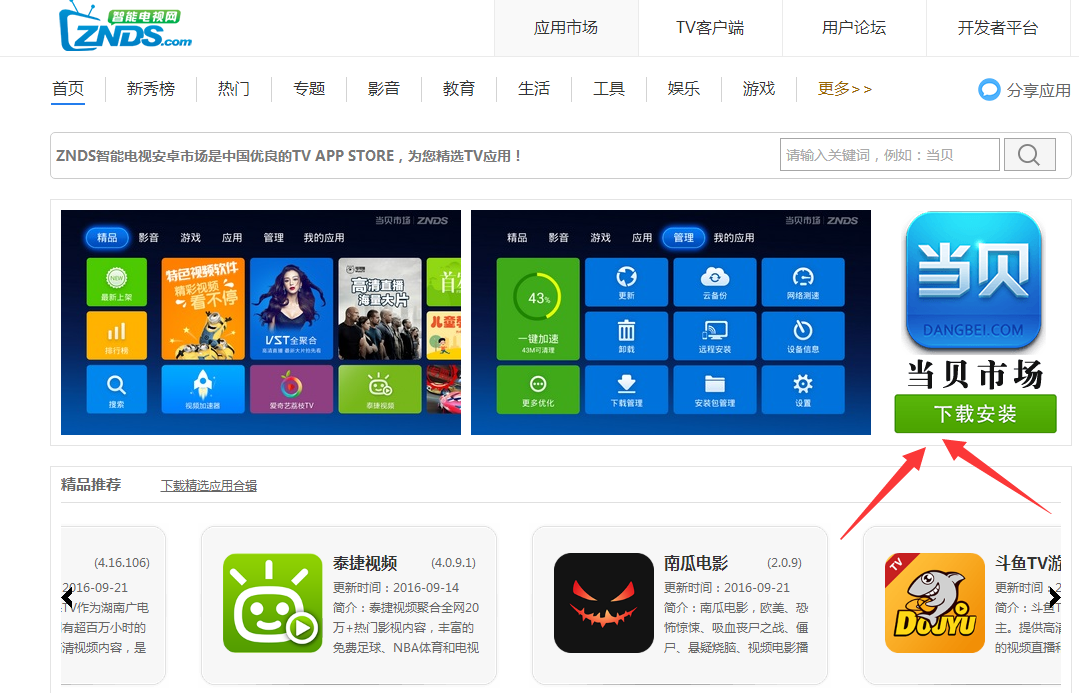Click the magnifier search button

click(1029, 155)
